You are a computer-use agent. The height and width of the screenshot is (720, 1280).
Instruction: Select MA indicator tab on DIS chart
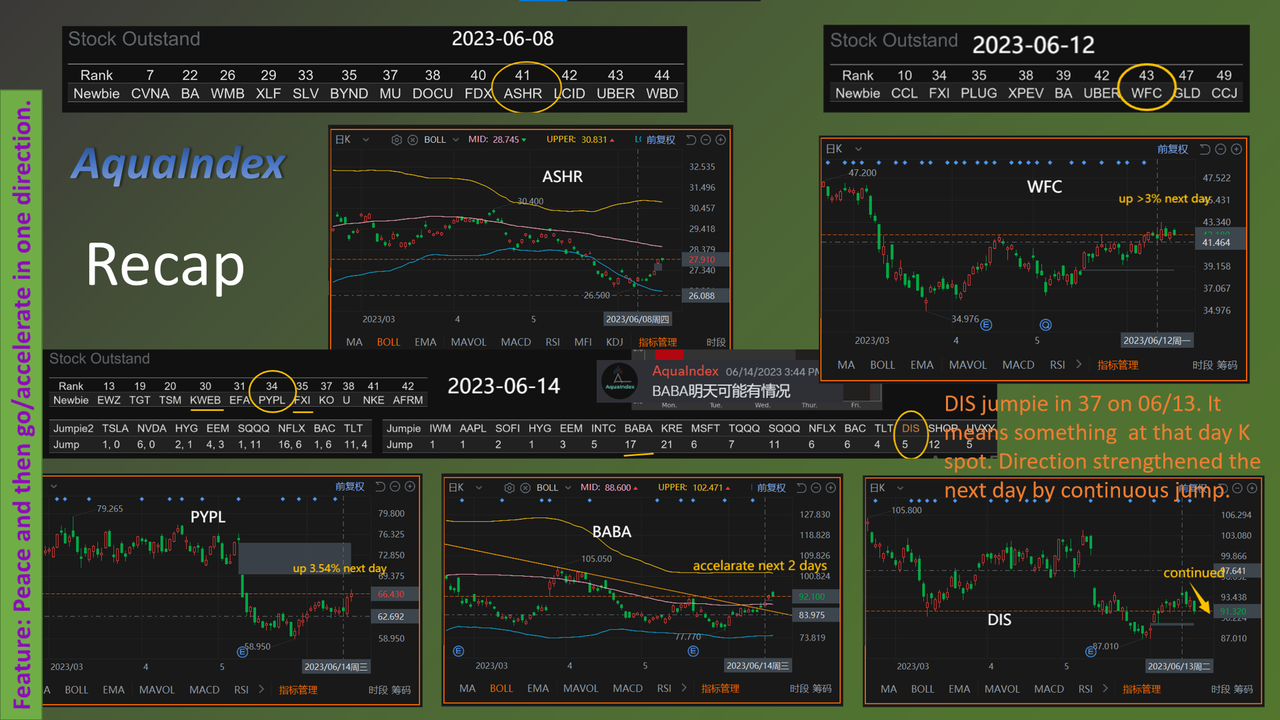click(x=888, y=689)
